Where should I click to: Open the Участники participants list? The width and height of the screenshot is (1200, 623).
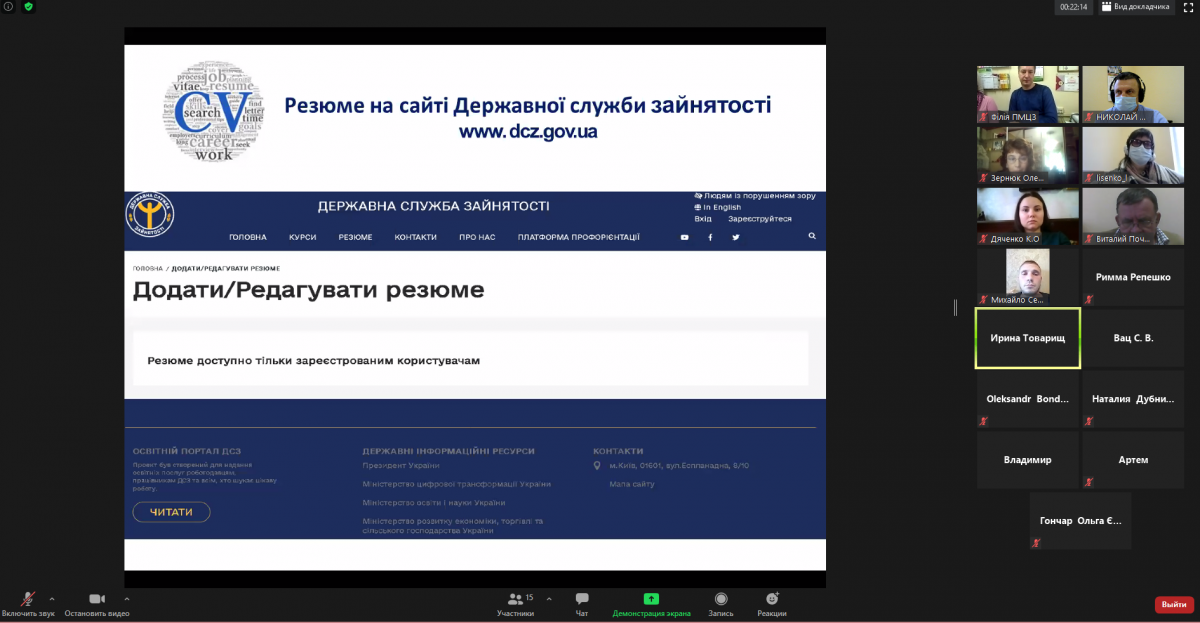click(x=515, y=599)
